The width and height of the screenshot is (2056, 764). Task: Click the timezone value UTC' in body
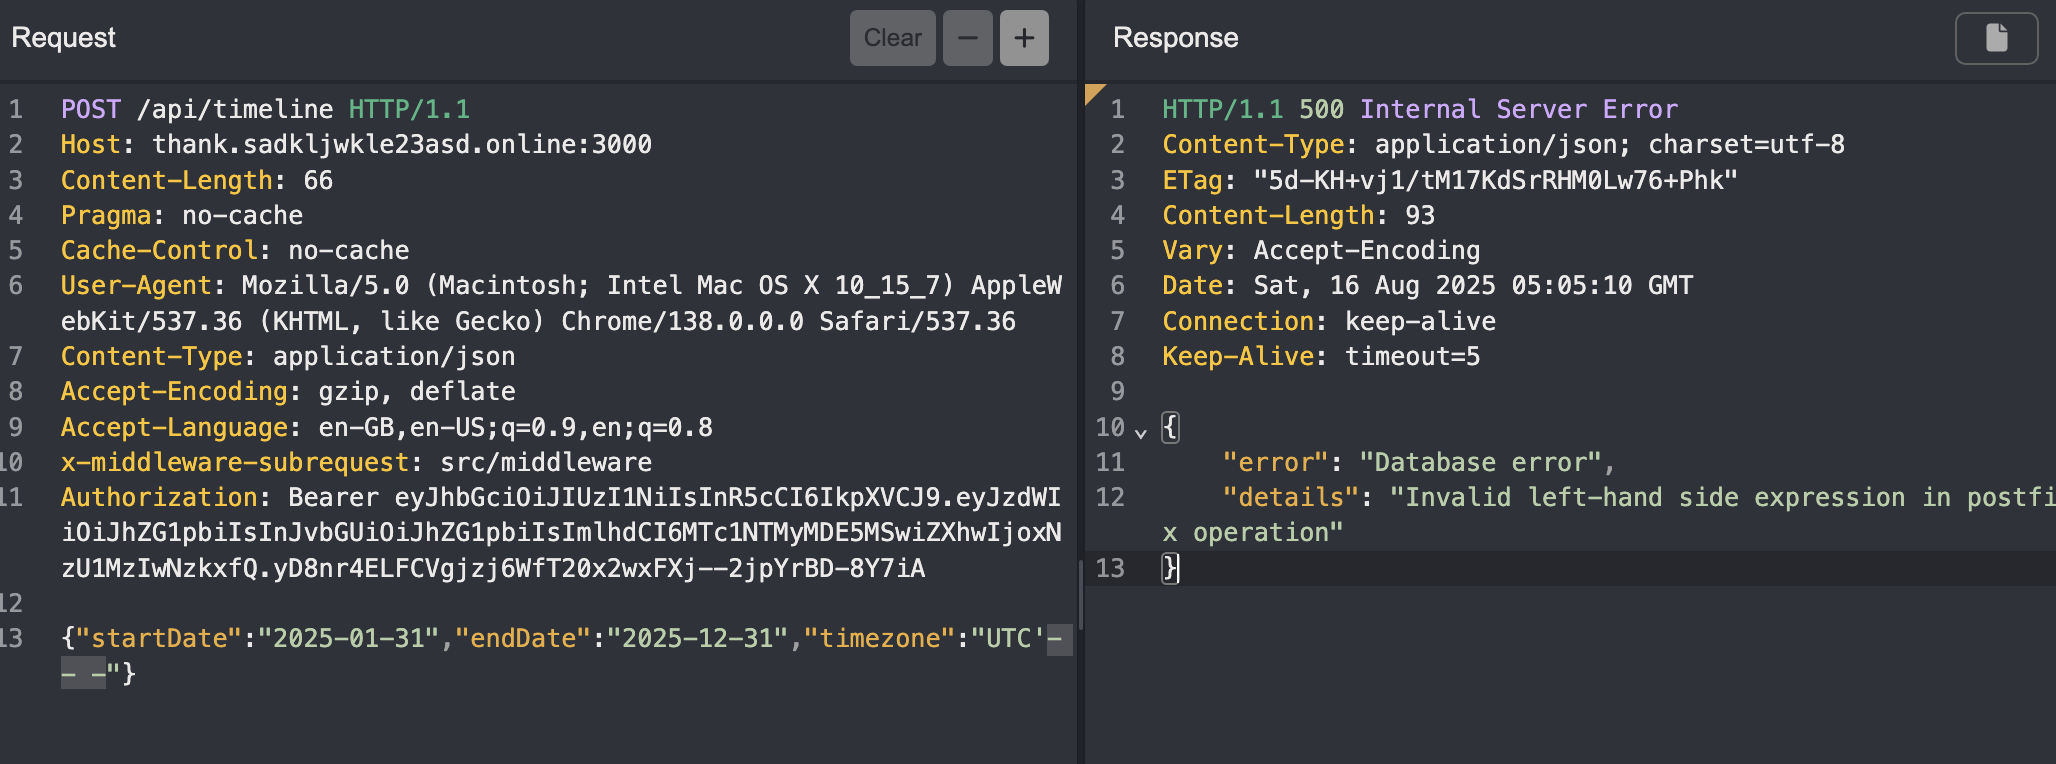[1008, 638]
